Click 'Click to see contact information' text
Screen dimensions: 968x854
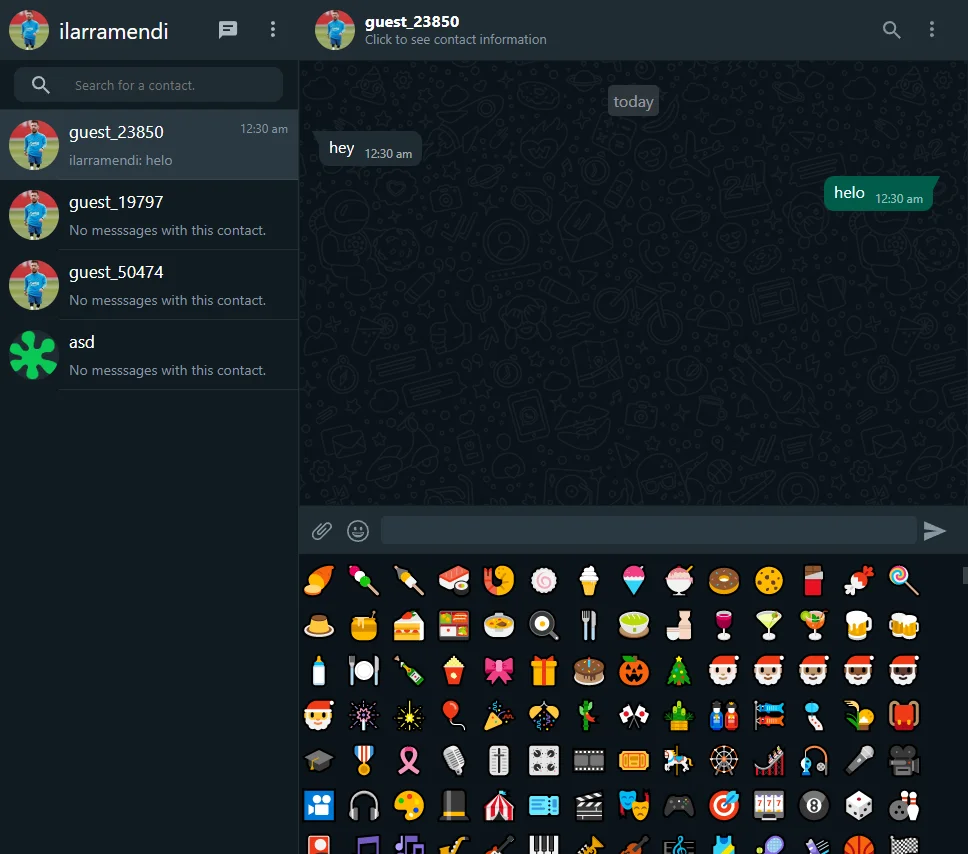[x=456, y=40]
